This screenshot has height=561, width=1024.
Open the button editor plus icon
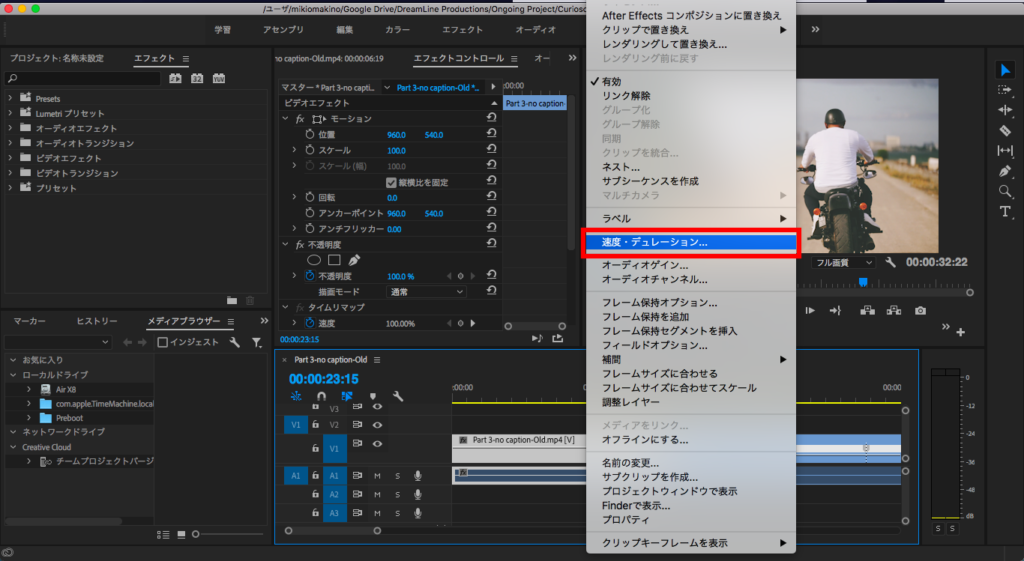[961, 332]
